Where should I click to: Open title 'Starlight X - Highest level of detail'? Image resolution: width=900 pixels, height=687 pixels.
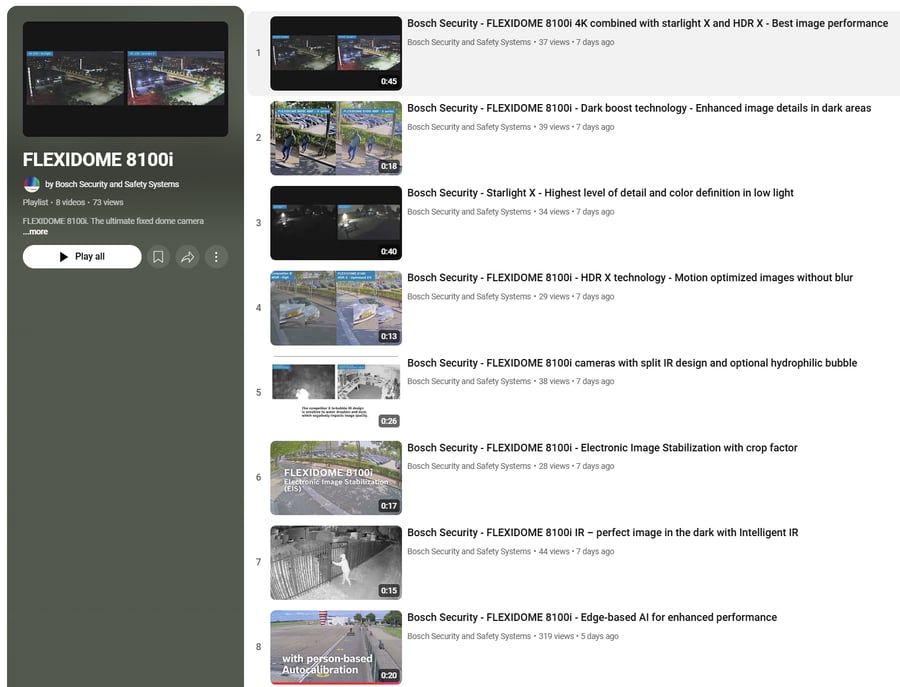[x=600, y=193]
